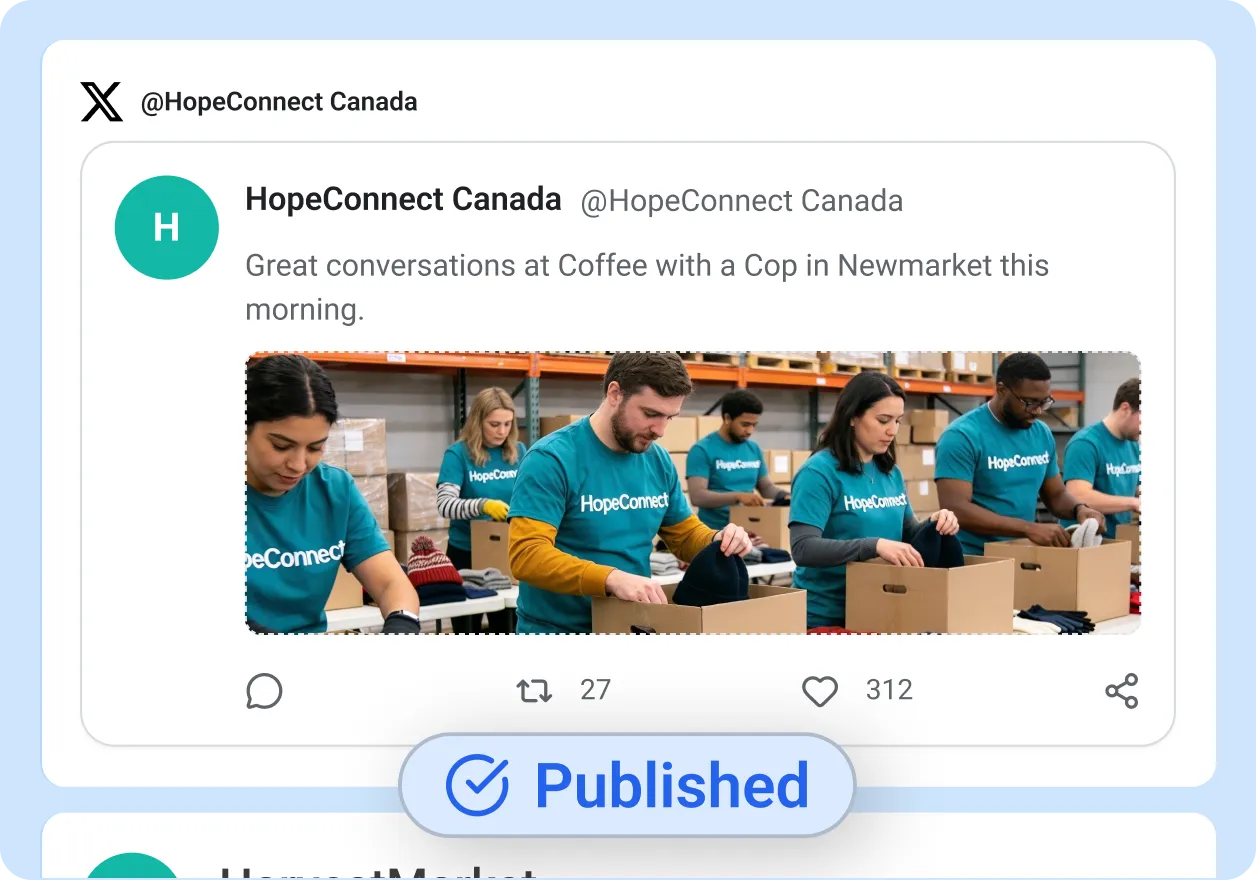Viewport: 1256px width, 880px height.
Task: Open the volunteers warehouse photo
Action: [x=692, y=492]
